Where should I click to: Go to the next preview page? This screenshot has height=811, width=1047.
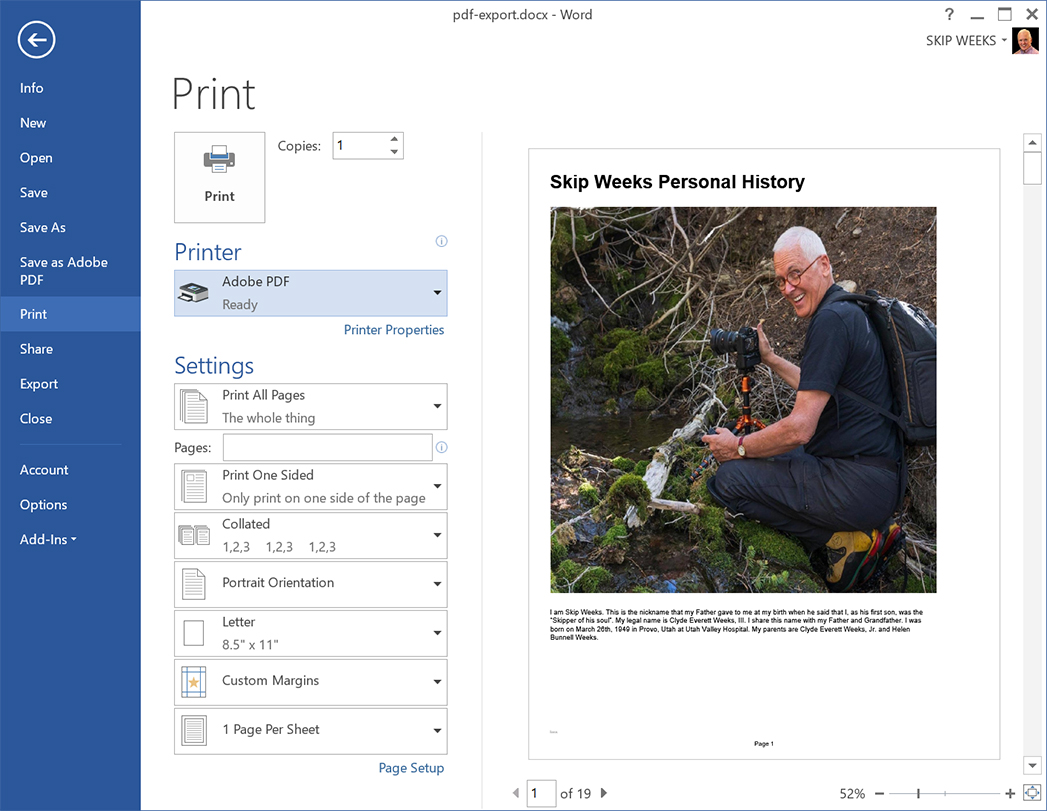click(x=604, y=793)
